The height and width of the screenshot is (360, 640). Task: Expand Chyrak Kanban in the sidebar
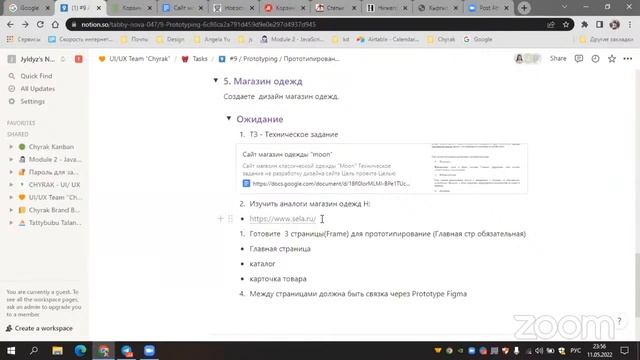[11, 147]
